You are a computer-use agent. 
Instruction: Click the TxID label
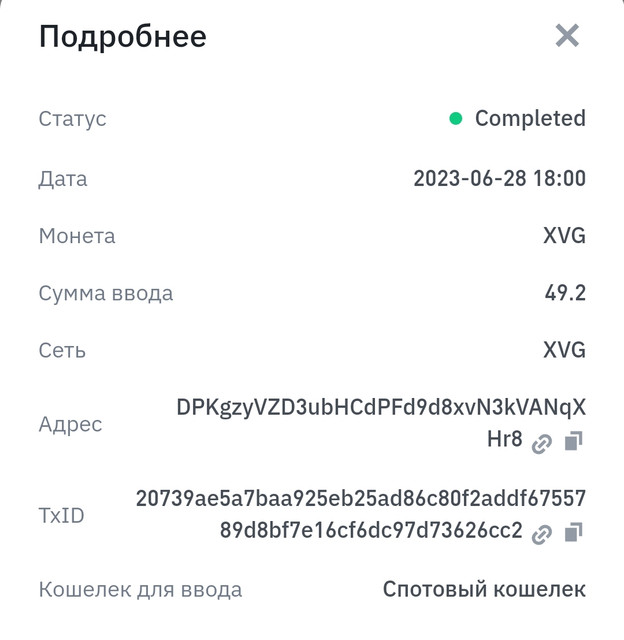tap(62, 515)
